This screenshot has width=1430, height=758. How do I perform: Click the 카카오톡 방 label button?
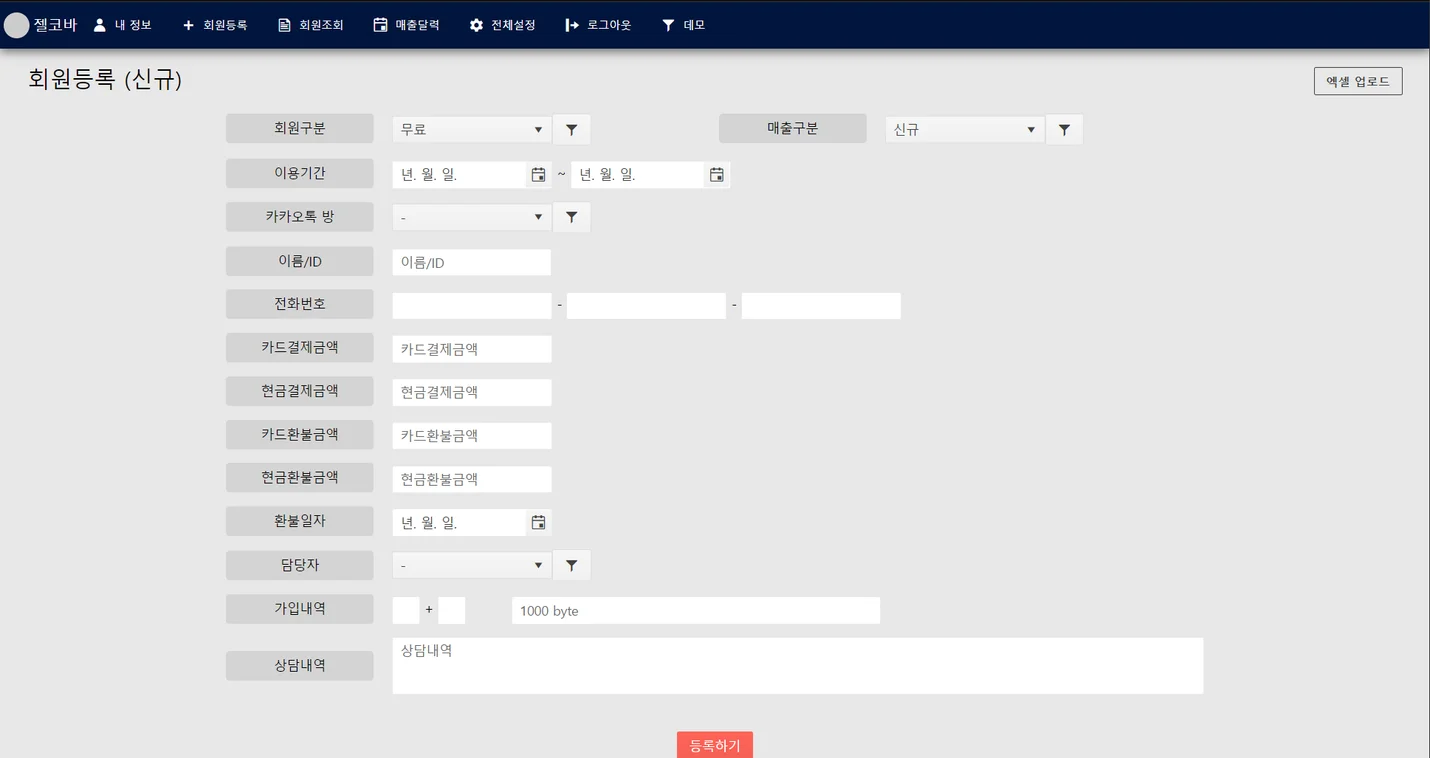tap(300, 216)
